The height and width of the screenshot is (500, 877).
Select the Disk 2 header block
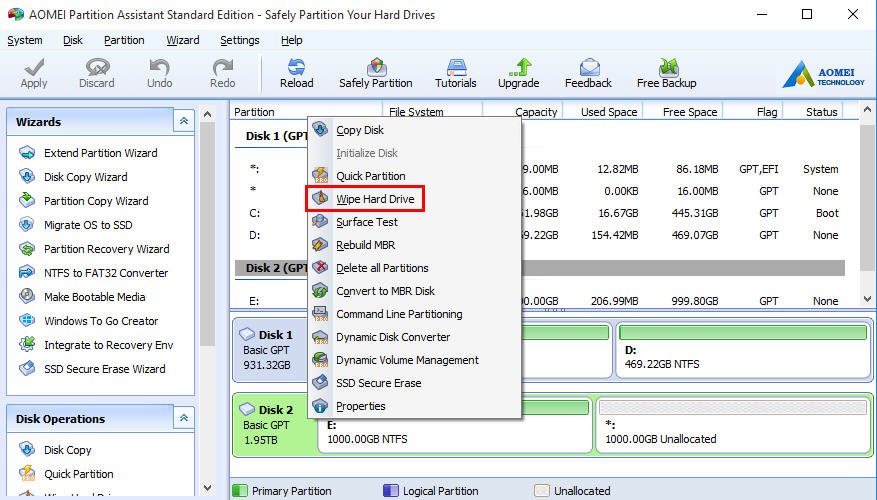(274, 425)
